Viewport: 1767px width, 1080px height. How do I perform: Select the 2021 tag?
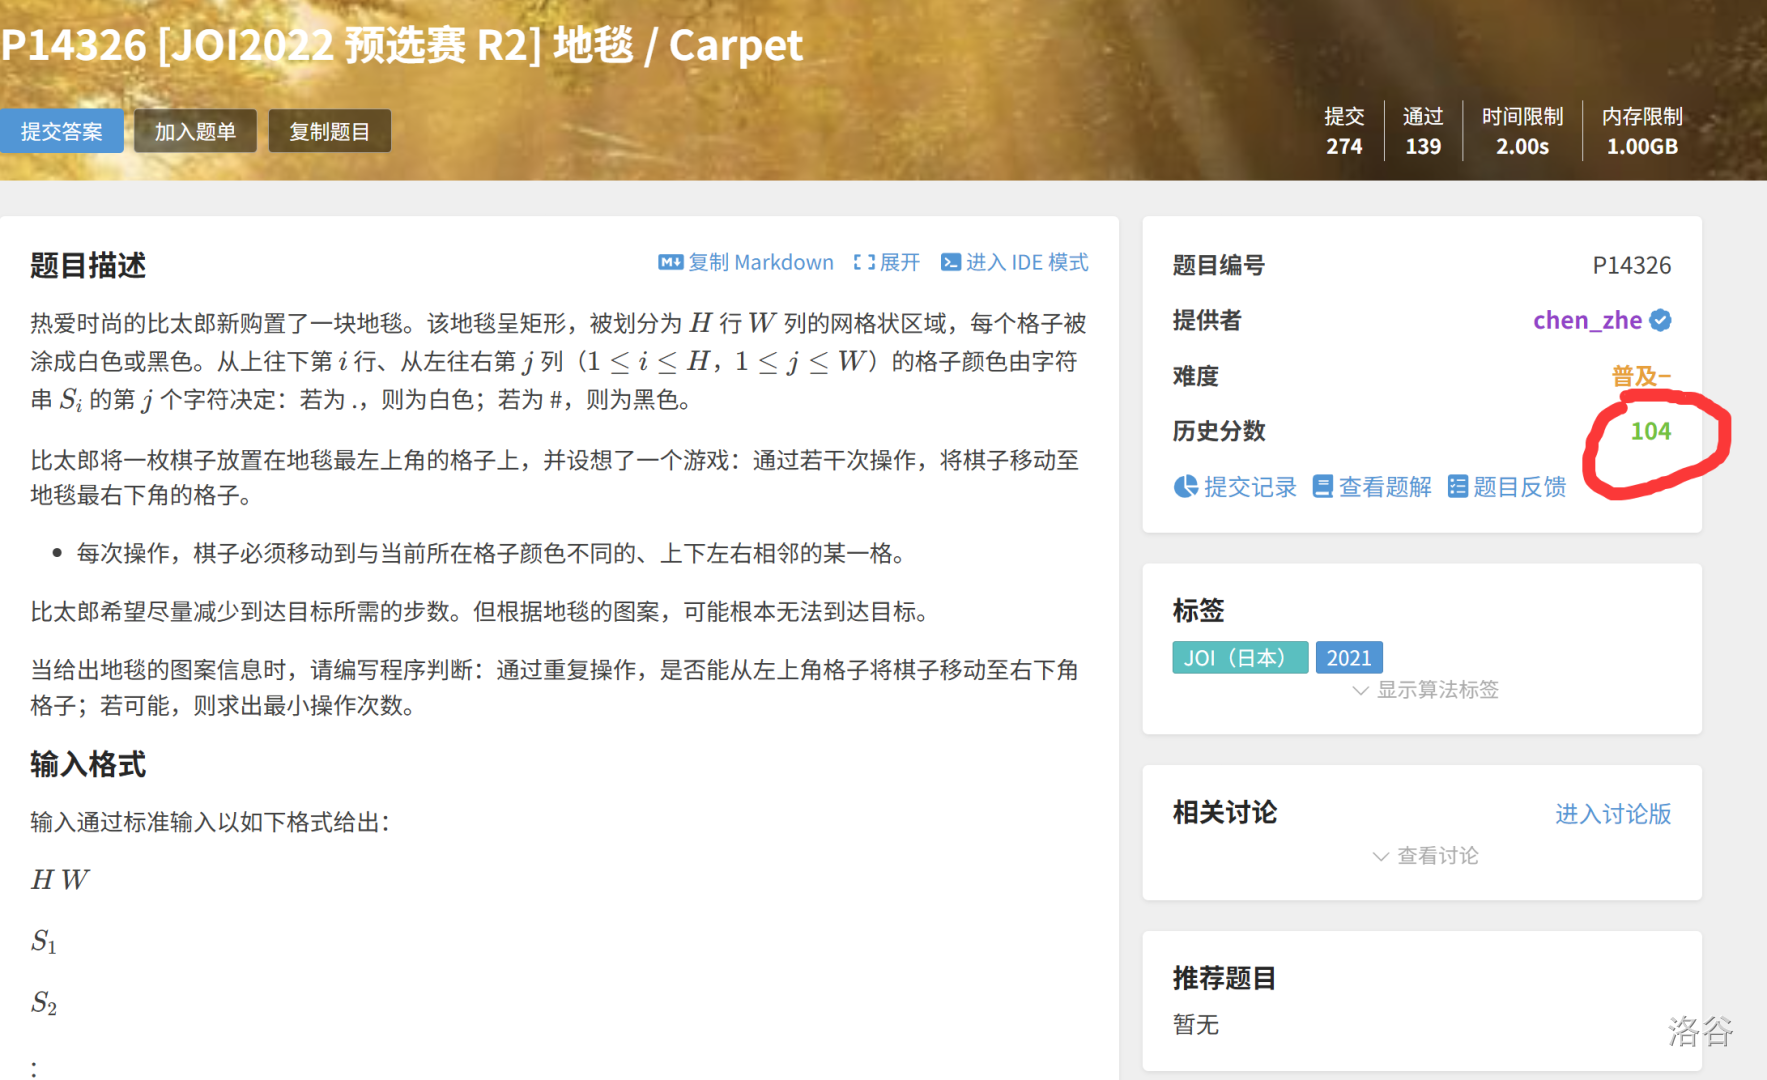(1348, 658)
